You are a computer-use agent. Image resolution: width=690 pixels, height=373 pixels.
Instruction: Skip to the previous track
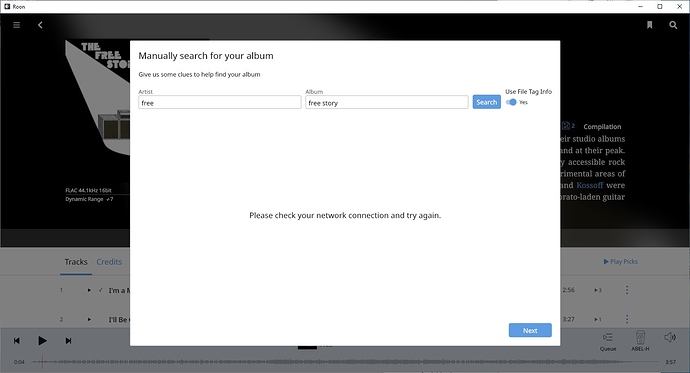tap(17, 340)
